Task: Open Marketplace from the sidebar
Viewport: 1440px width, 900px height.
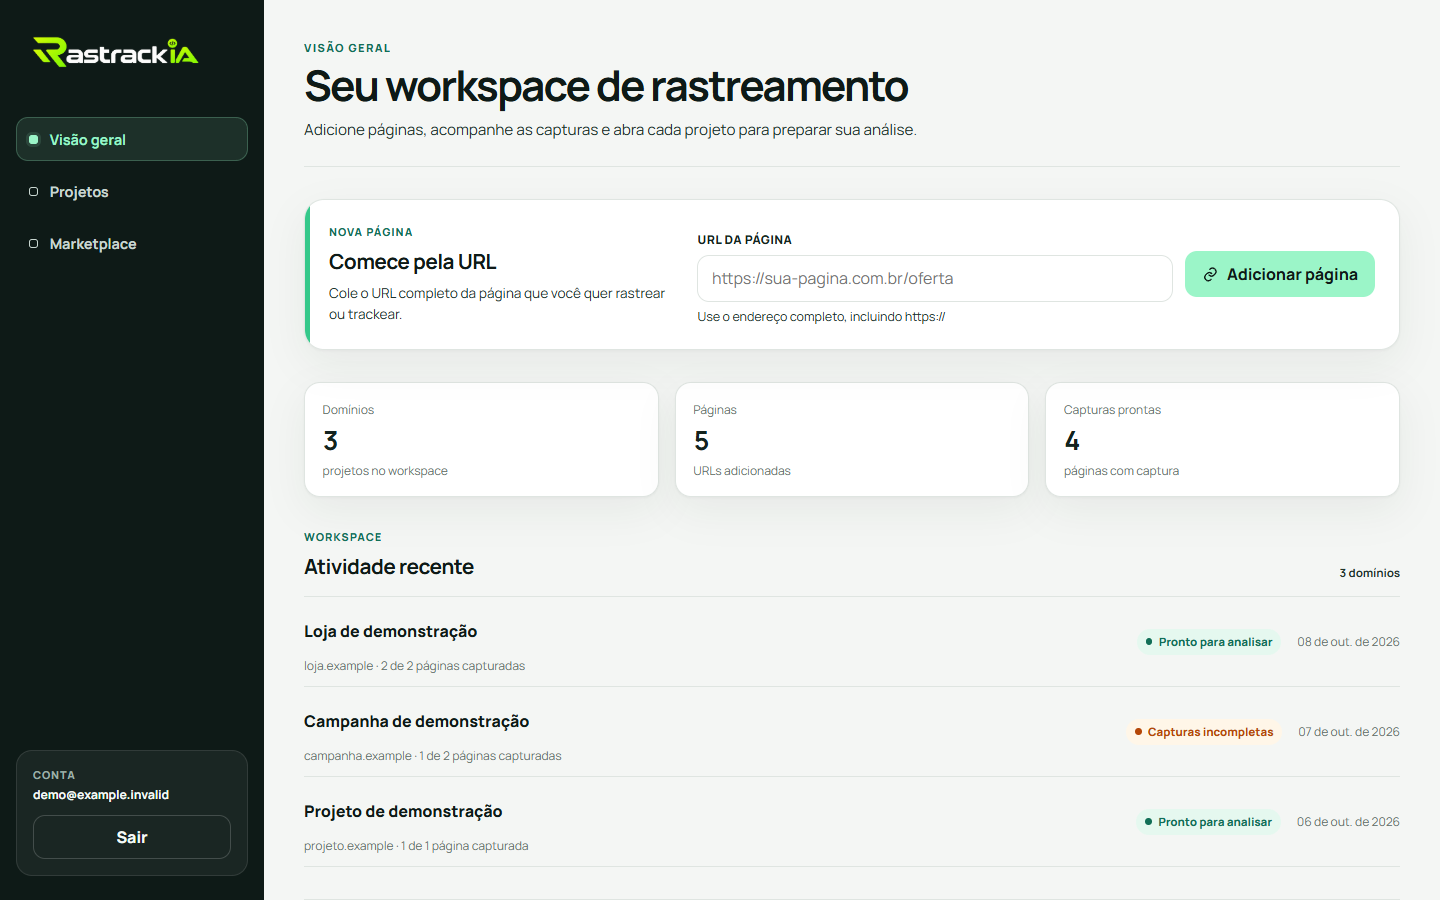Action: [x=132, y=243]
